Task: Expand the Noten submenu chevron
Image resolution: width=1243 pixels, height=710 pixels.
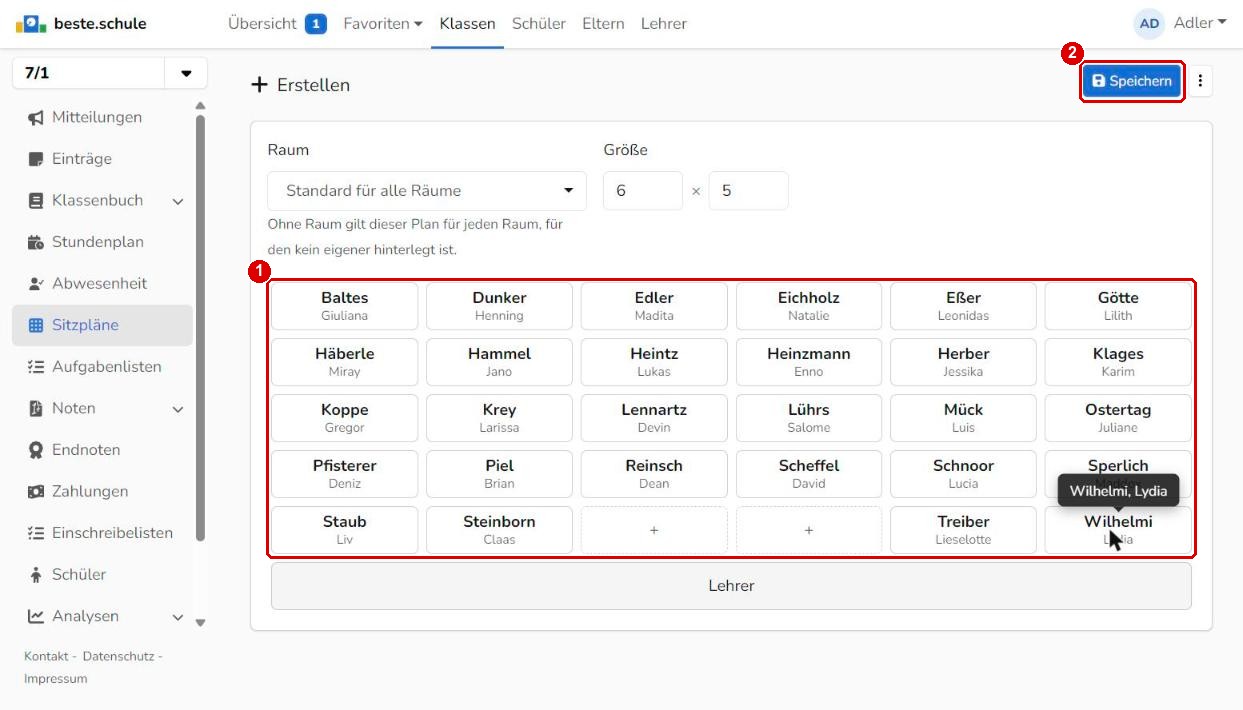Action: 178,409
